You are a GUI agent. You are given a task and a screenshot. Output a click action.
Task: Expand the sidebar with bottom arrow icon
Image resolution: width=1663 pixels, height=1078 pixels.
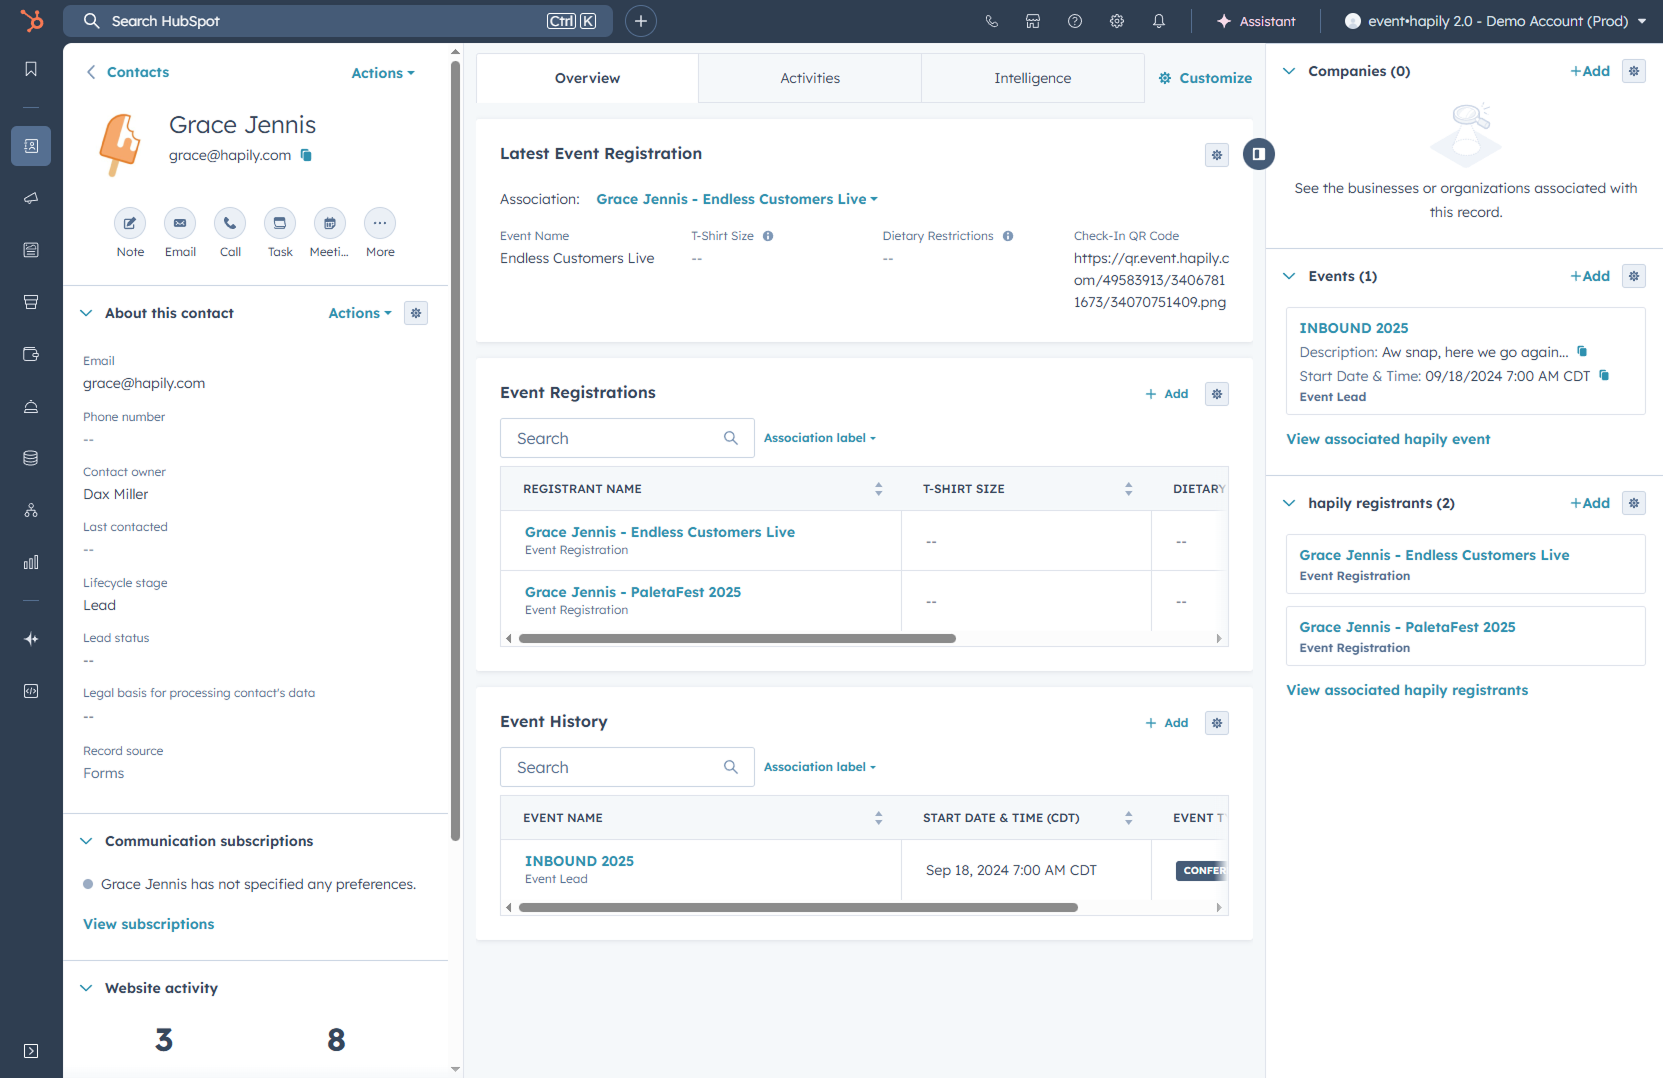(31, 1051)
